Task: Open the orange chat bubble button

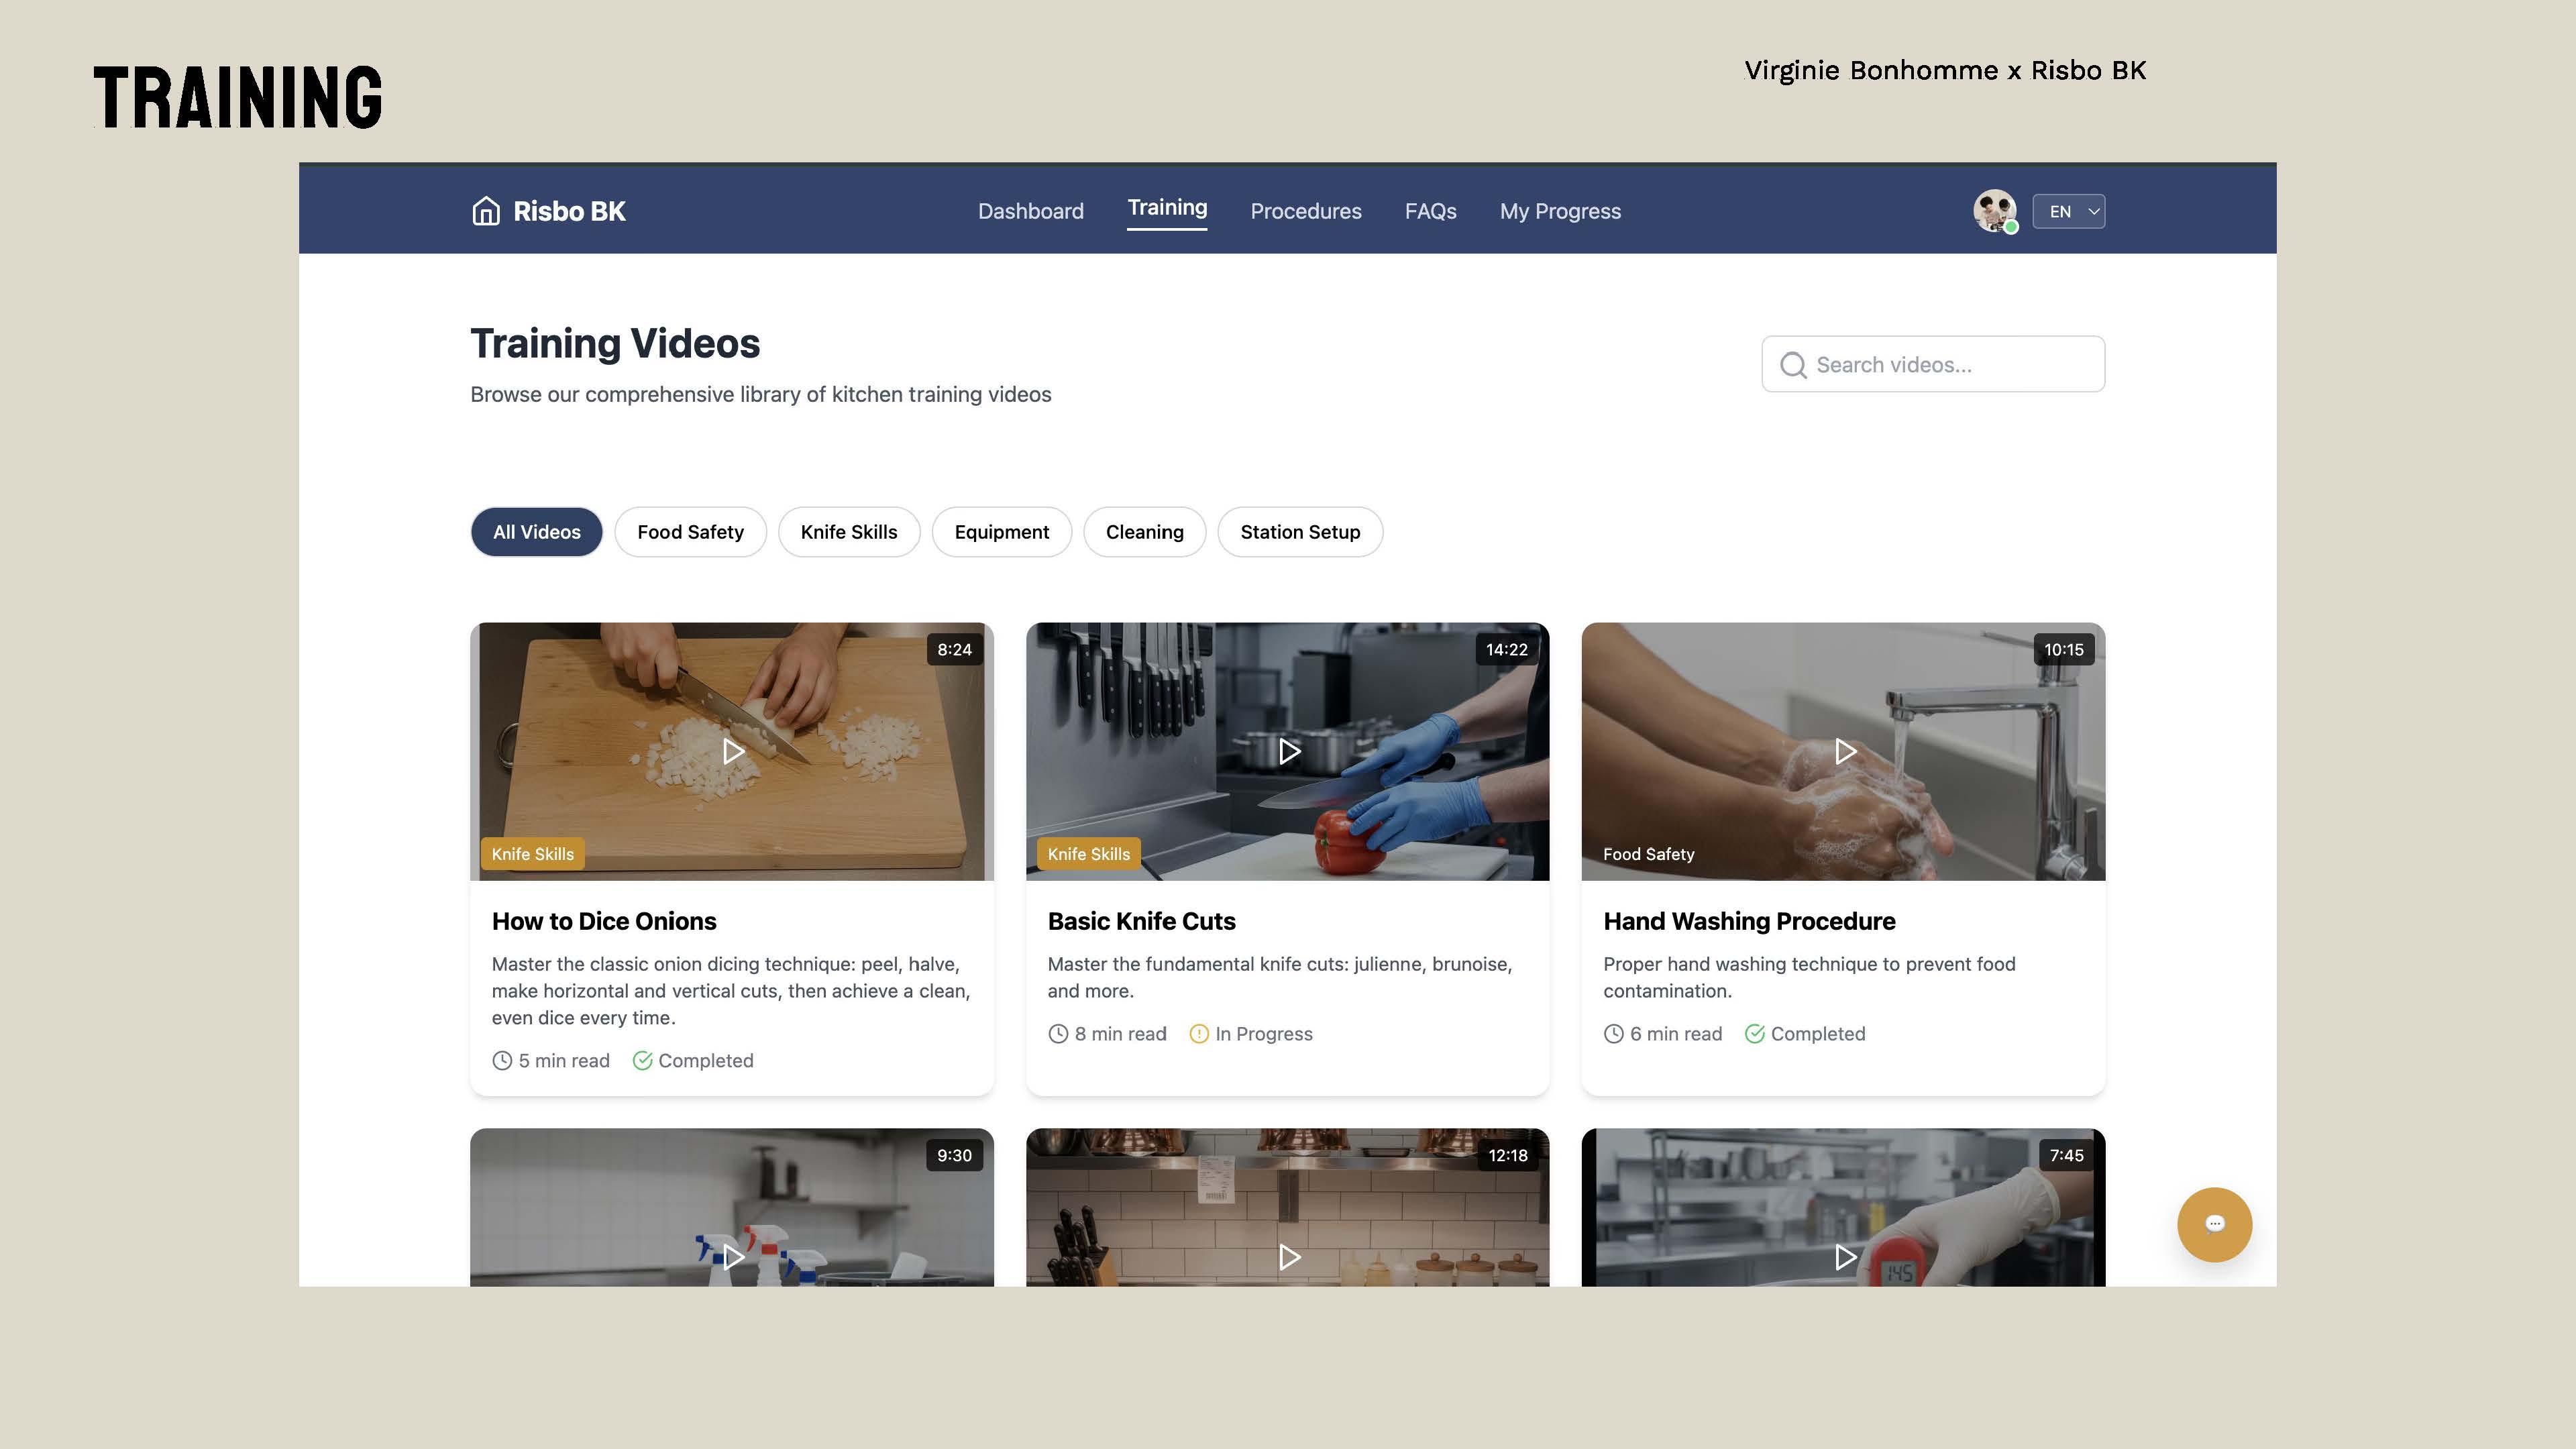Action: (x=2214, y=1224)
